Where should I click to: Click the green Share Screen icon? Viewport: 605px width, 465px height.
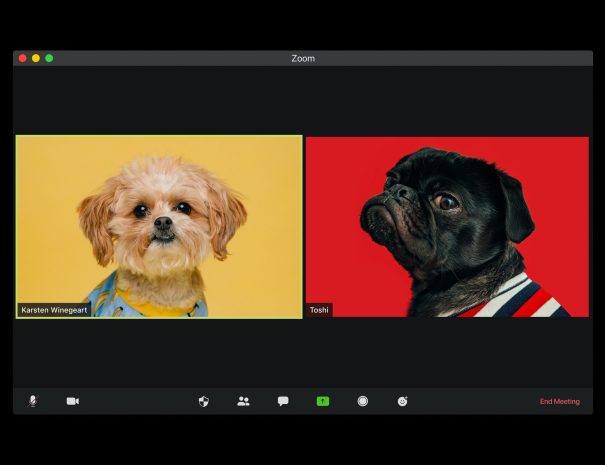[x=323, y=401]
